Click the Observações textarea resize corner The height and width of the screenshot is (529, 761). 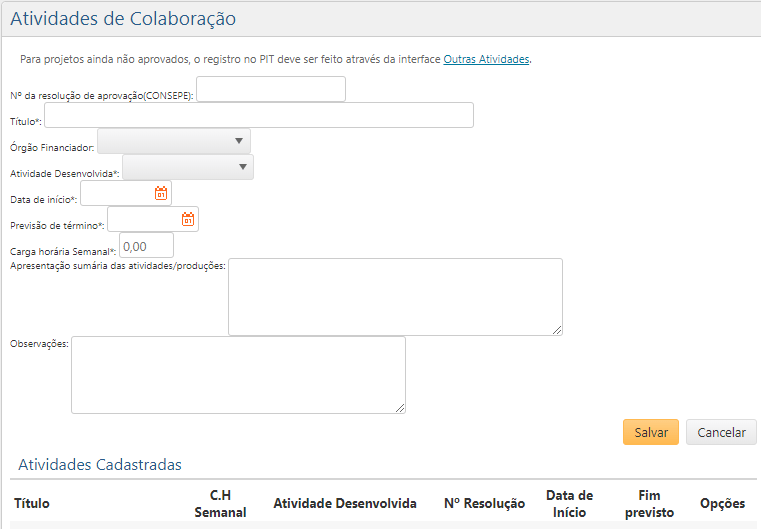tap(400, 408)
